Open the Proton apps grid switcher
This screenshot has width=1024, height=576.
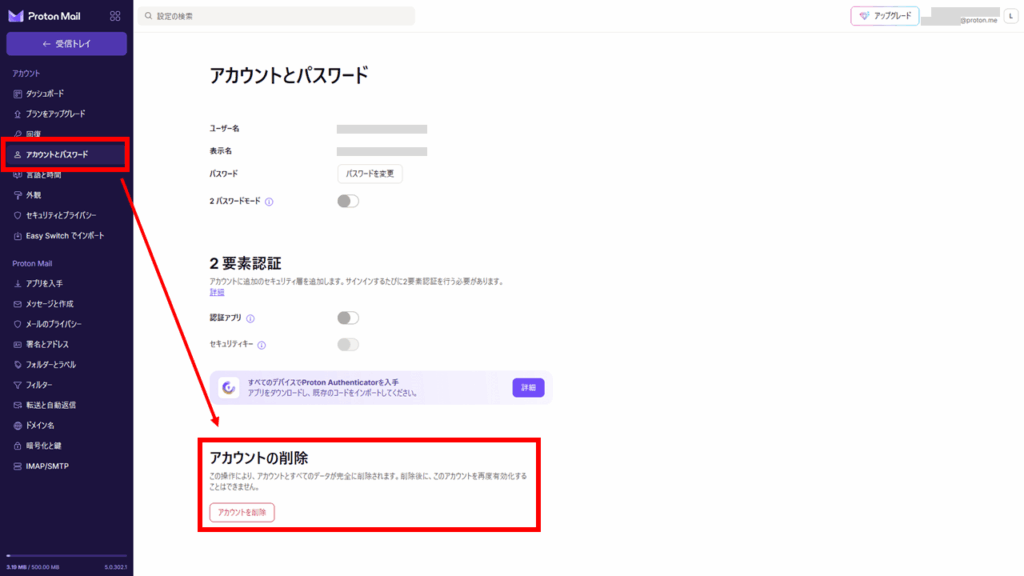(x=115, y=16)
